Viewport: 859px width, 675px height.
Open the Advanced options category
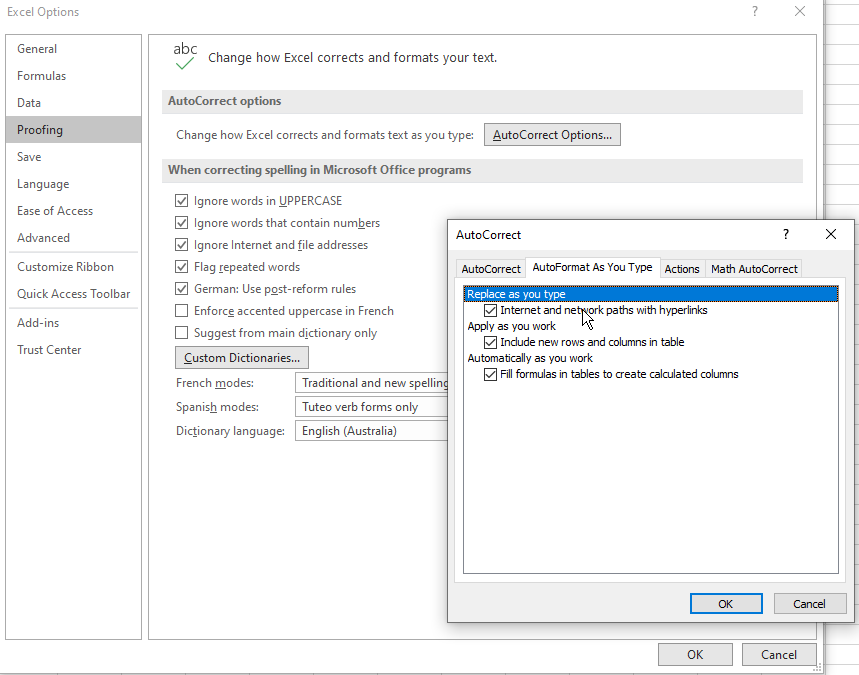pos(73,238)
